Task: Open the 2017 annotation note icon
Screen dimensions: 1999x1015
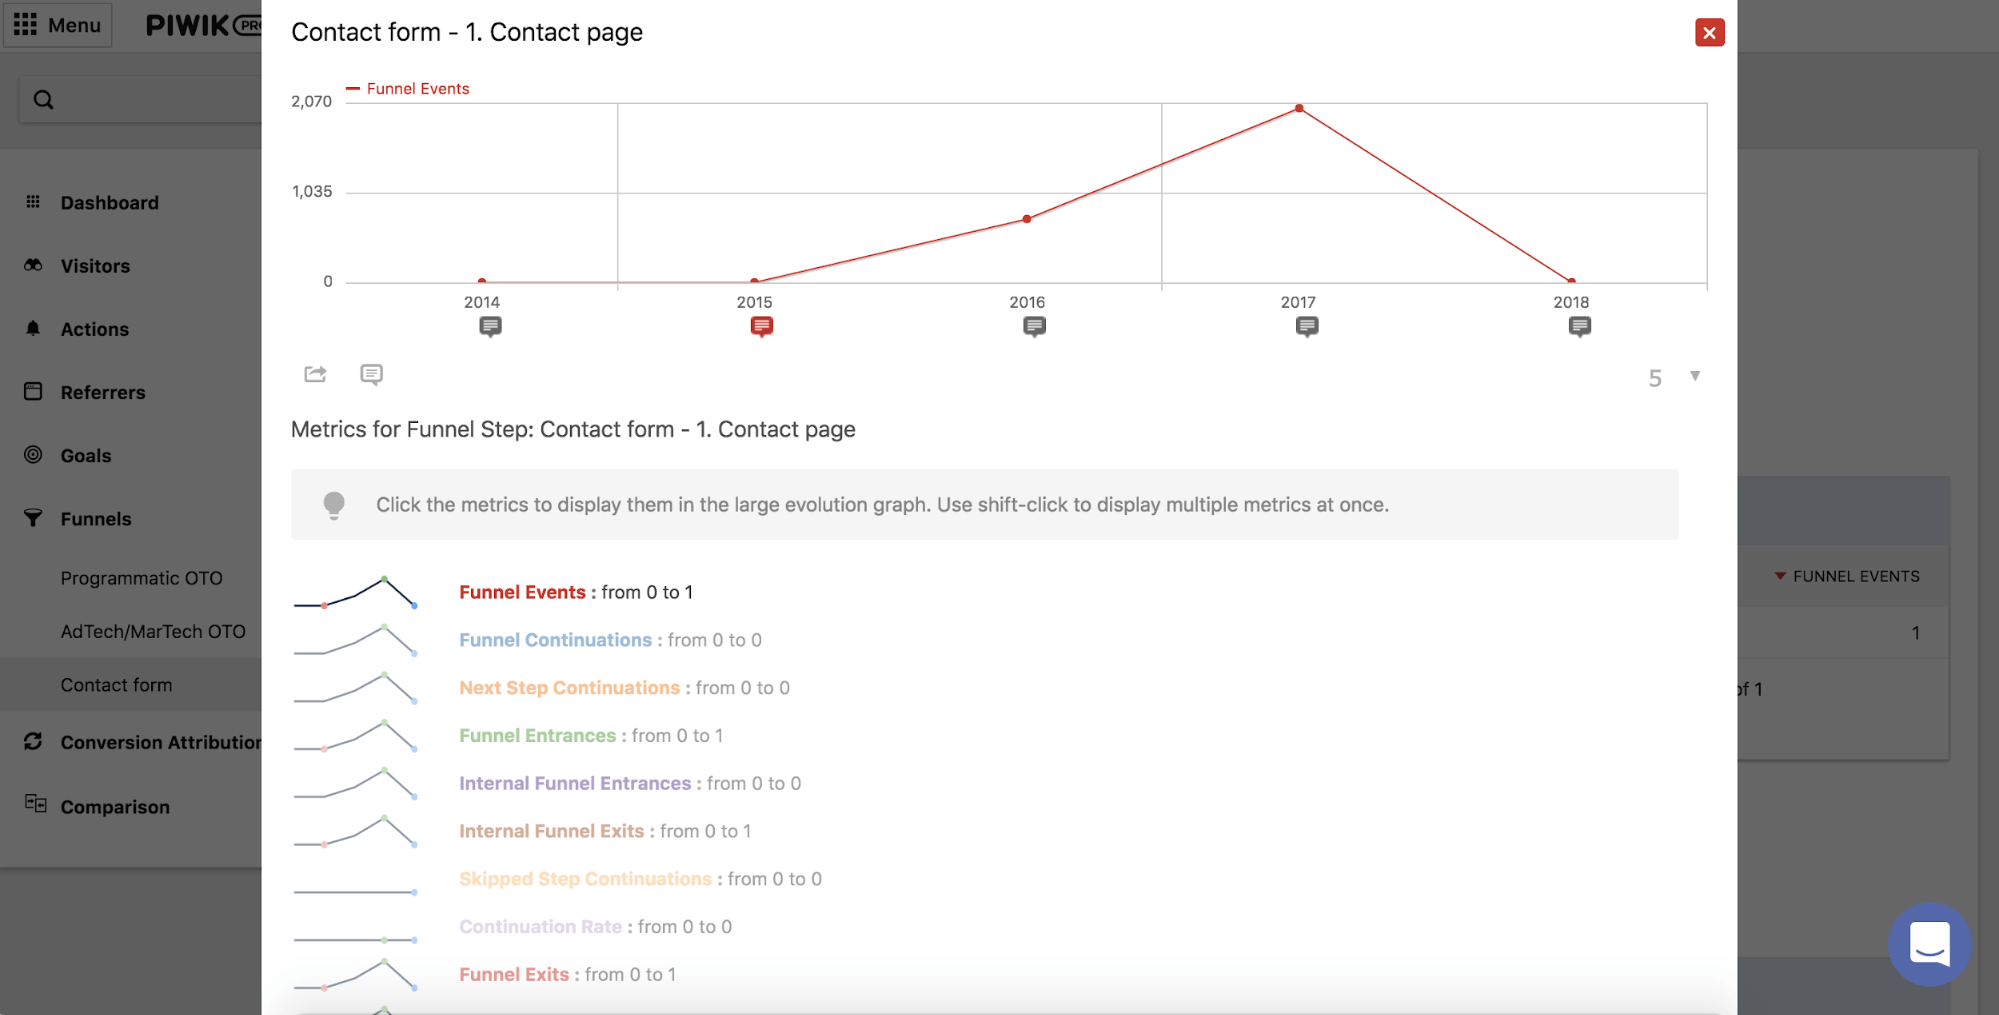Action: pos(1306,326)
